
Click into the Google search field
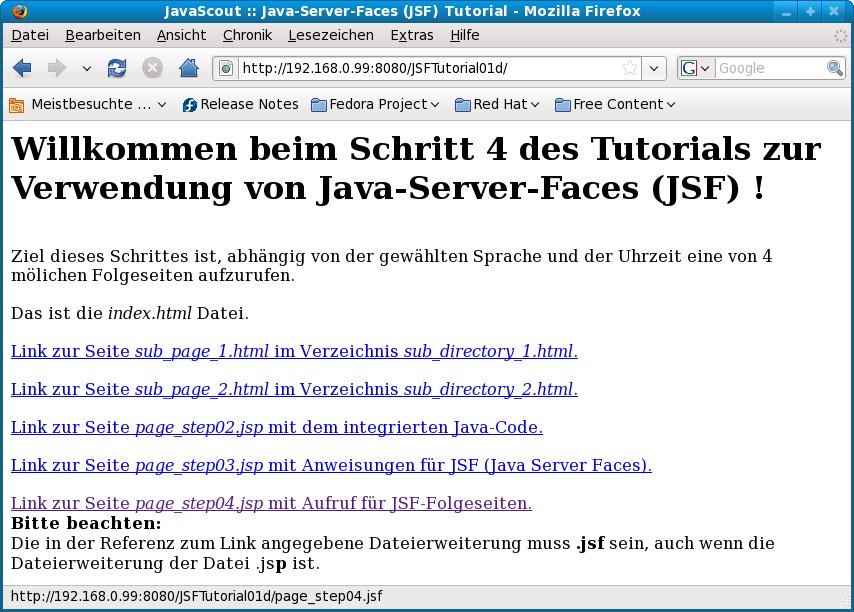(x=768, y=68)
